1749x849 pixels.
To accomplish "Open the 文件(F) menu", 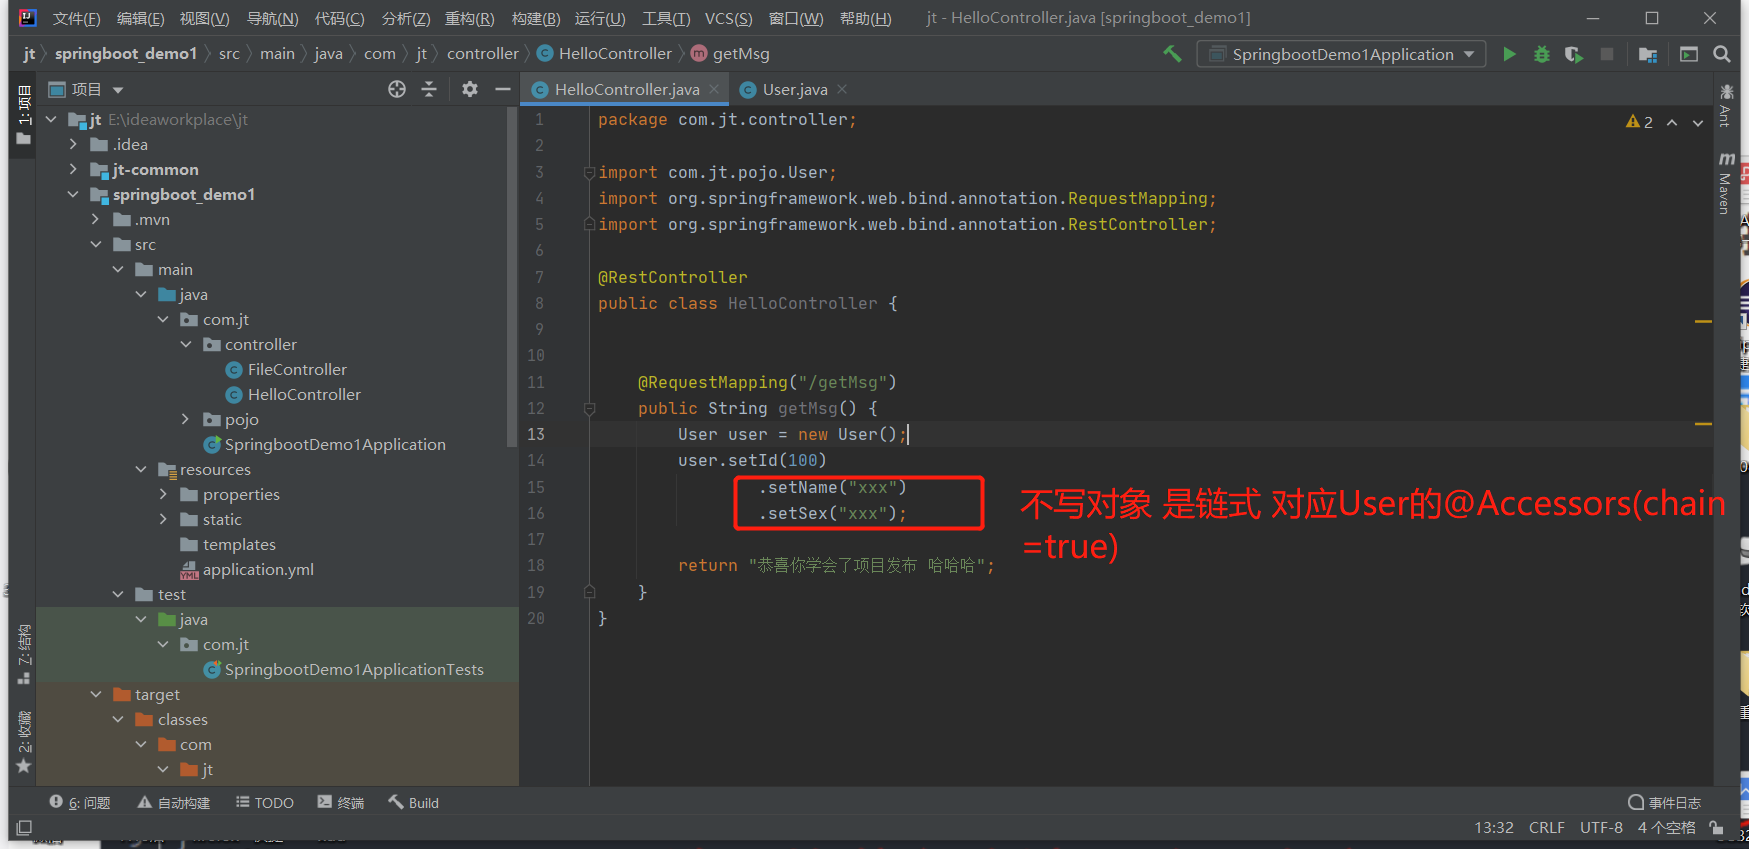I will point(76,19).
